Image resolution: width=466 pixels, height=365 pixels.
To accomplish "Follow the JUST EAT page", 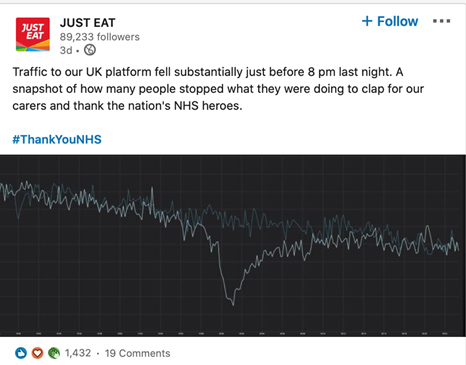I will pos(390,21).
